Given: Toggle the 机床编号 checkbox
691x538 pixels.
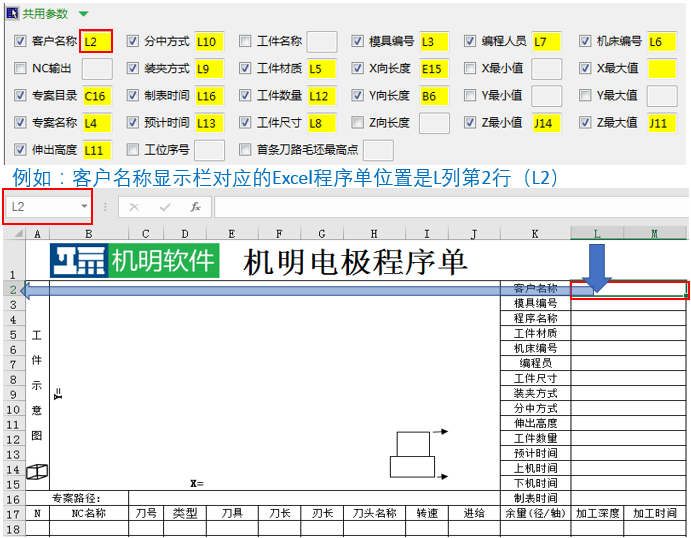Looking at the screenshot, I should (585, 41).
